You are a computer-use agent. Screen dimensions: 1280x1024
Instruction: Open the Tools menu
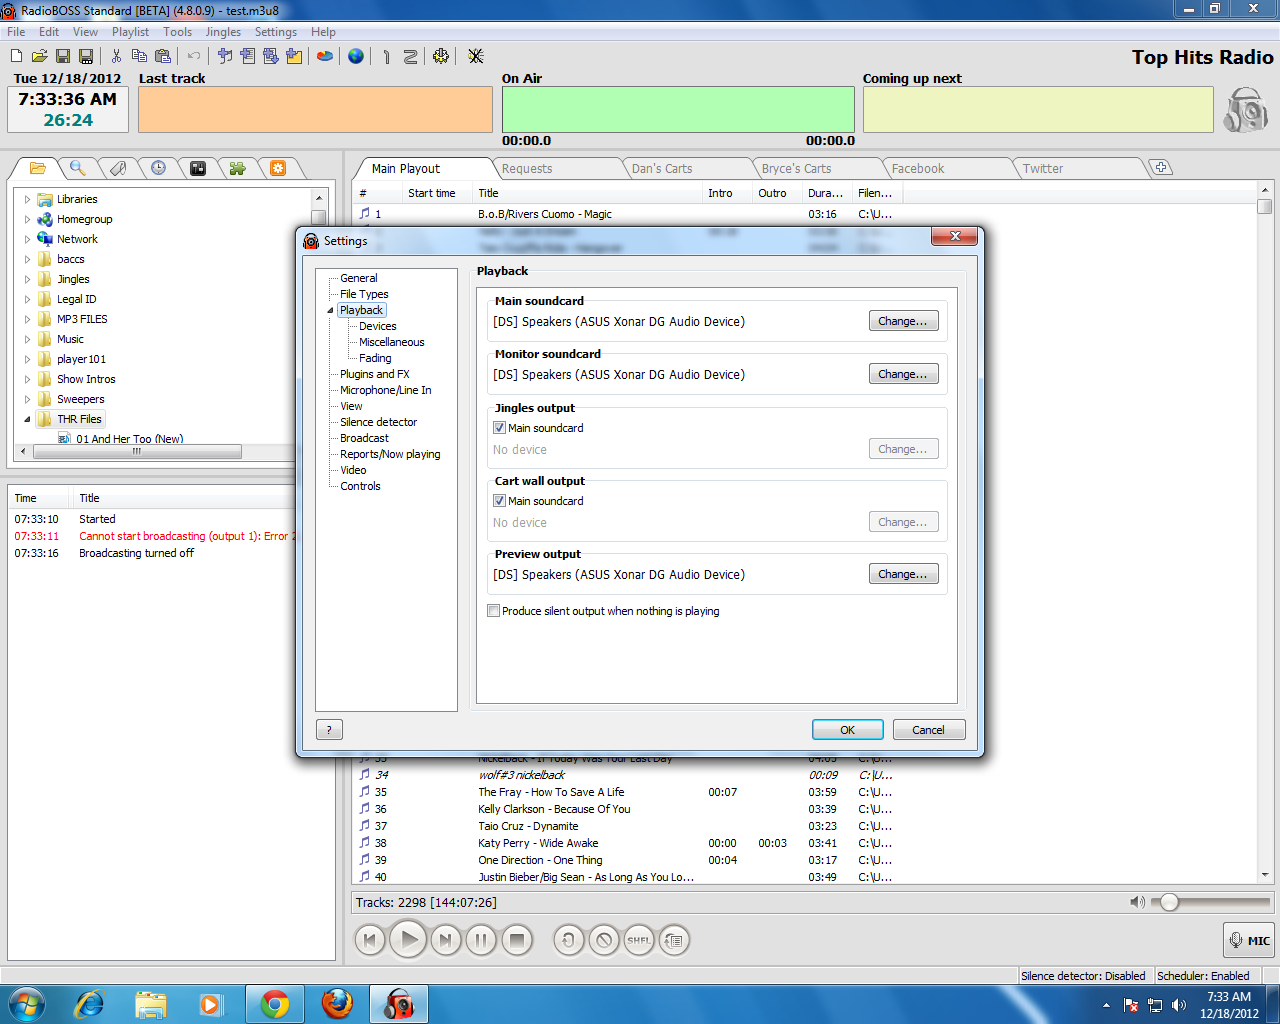coord(177,32)
